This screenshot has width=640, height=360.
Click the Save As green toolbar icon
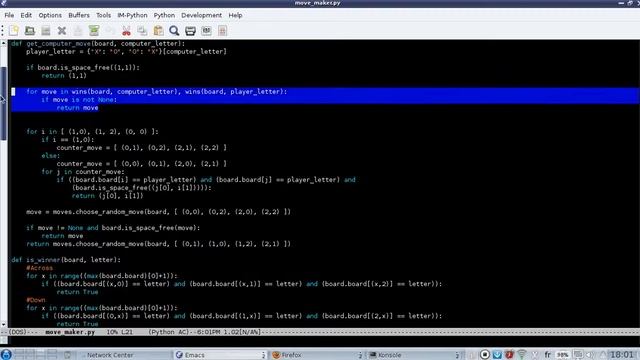pos(94,31)
